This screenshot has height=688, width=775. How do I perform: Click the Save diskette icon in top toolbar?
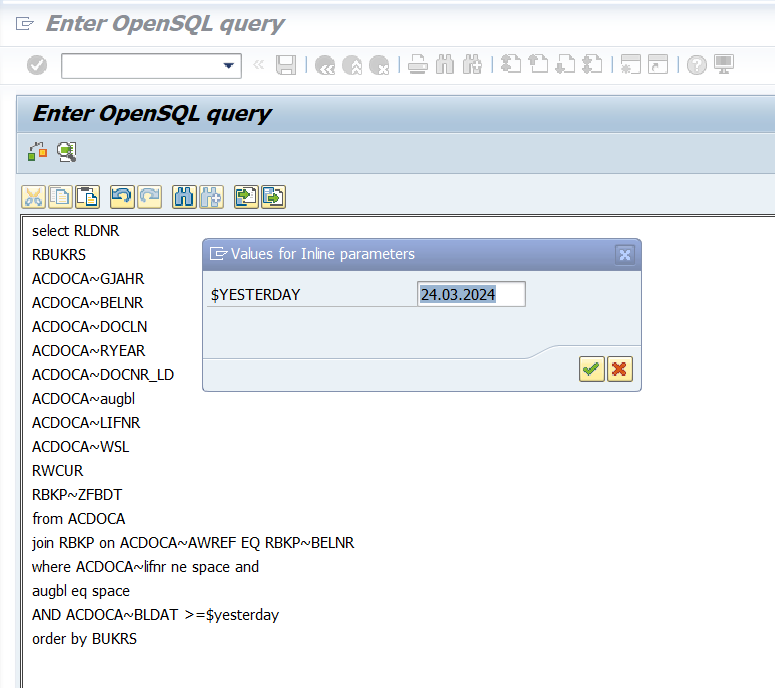286,65
